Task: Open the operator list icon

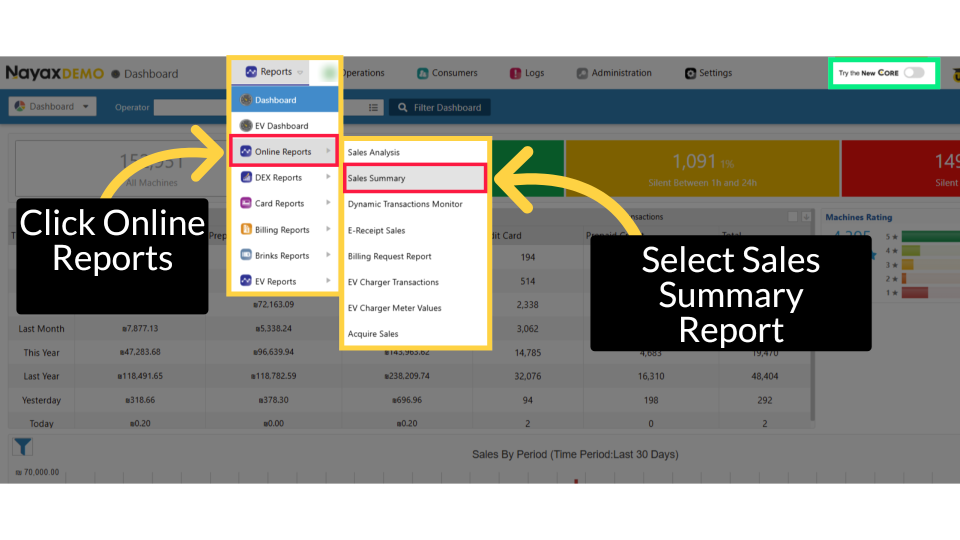Action: (x=373, y=108)
